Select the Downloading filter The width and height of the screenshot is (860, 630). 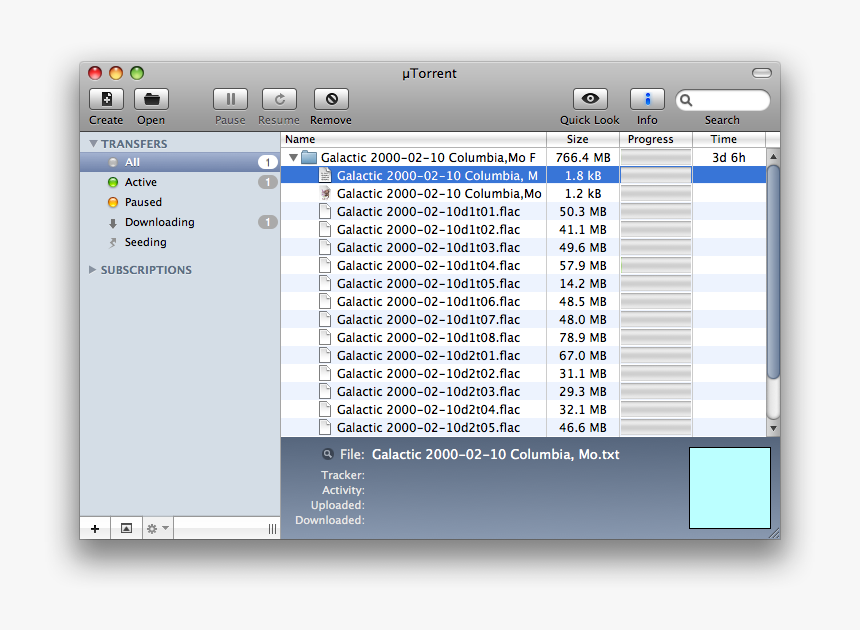180,222
